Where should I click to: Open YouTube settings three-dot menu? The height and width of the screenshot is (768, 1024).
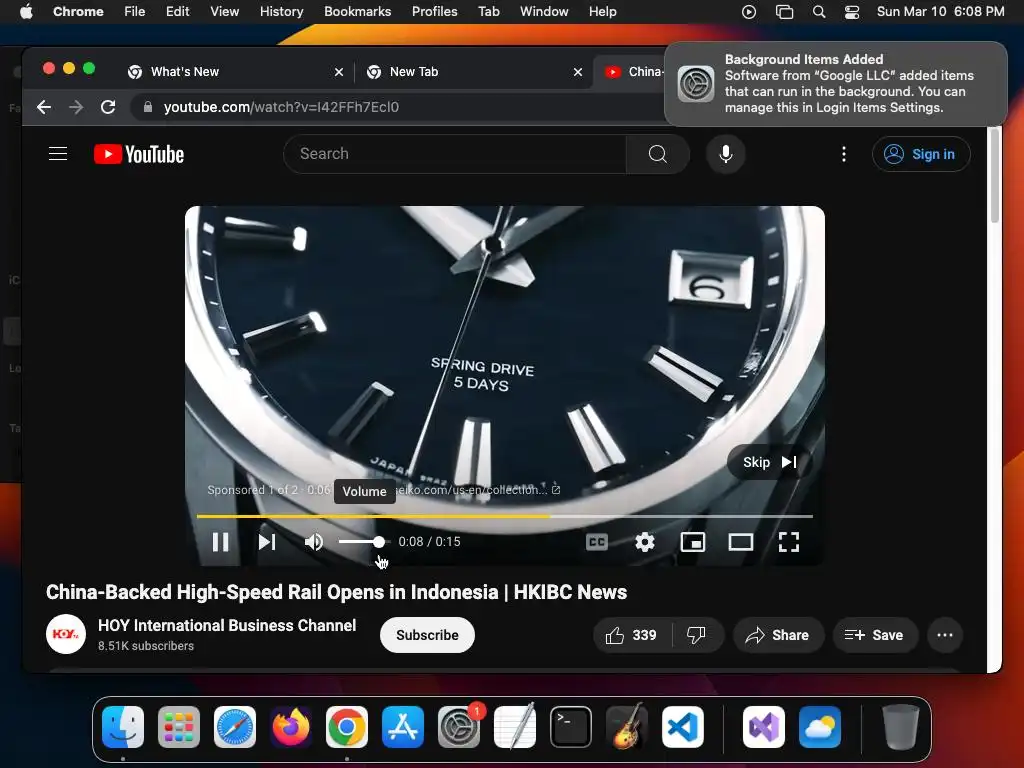[844, 154]
